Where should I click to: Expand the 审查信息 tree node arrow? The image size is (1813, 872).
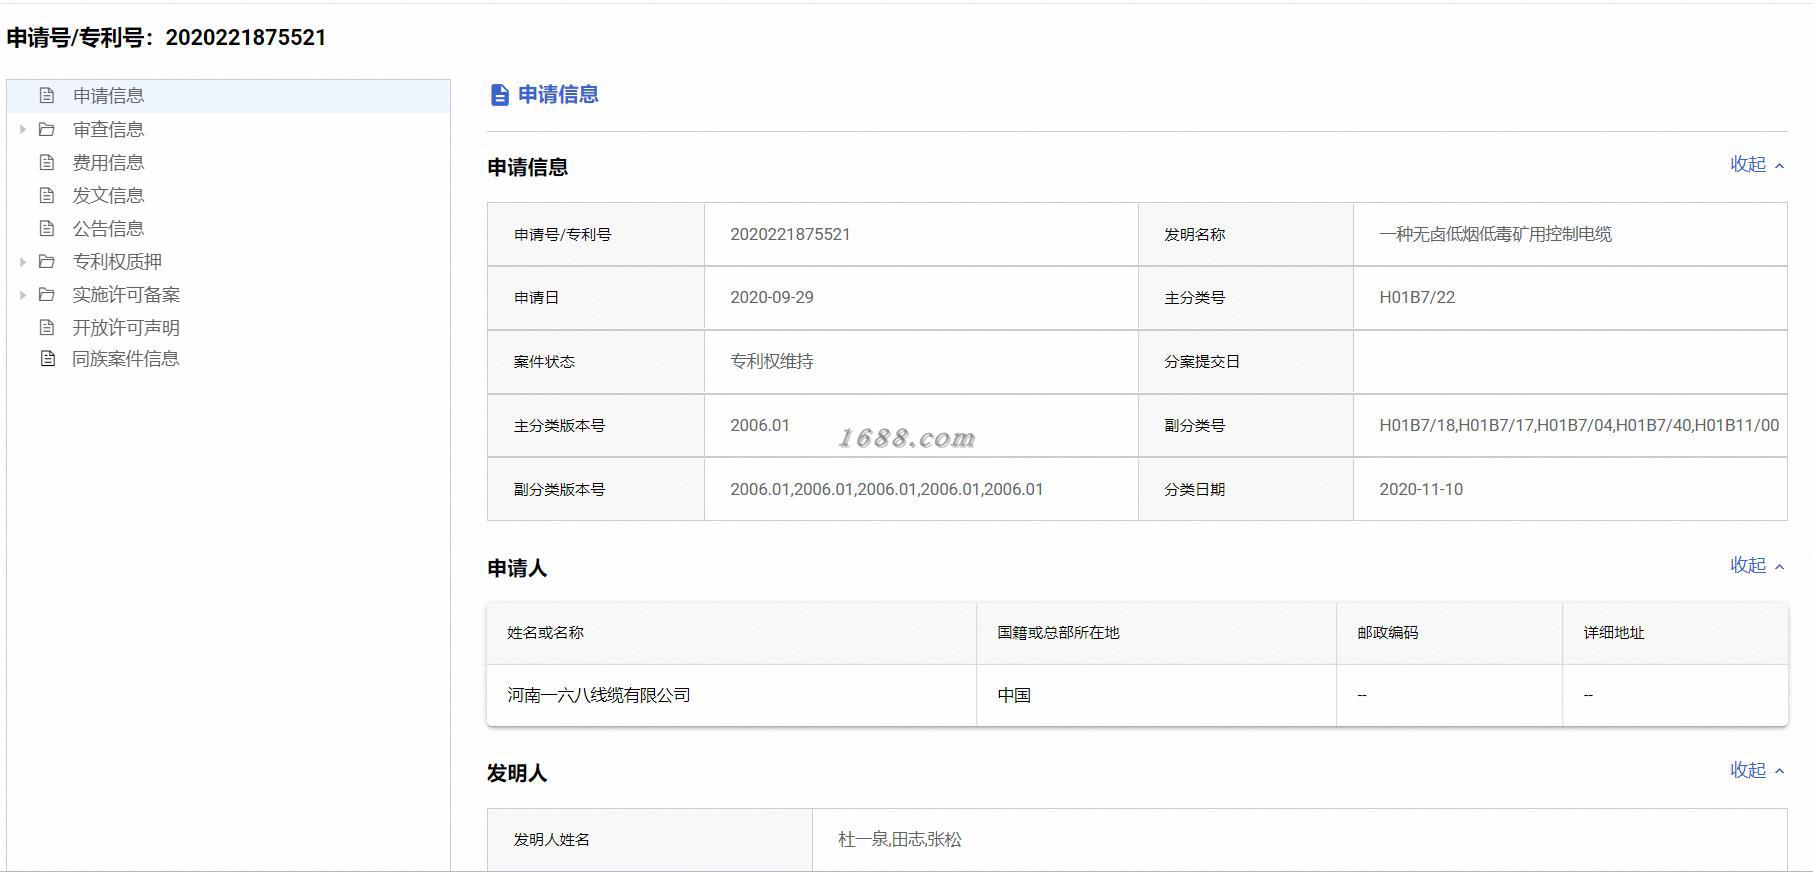pos(22,129)
